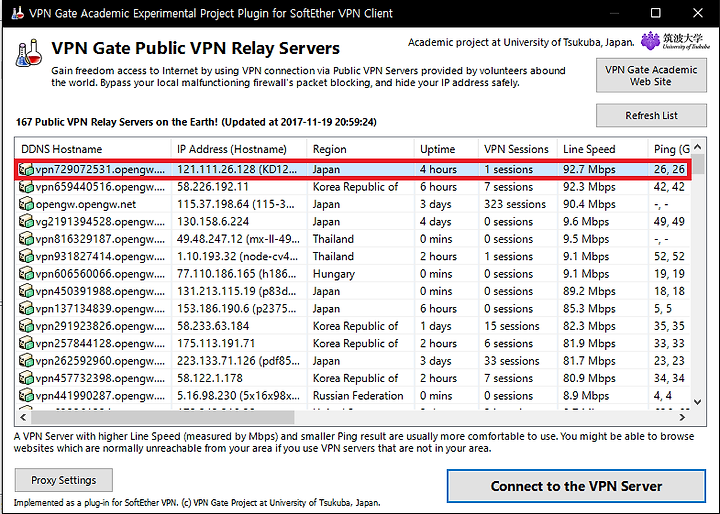Click the server icon for vpn606560066.opengw

tap(26, 274)
